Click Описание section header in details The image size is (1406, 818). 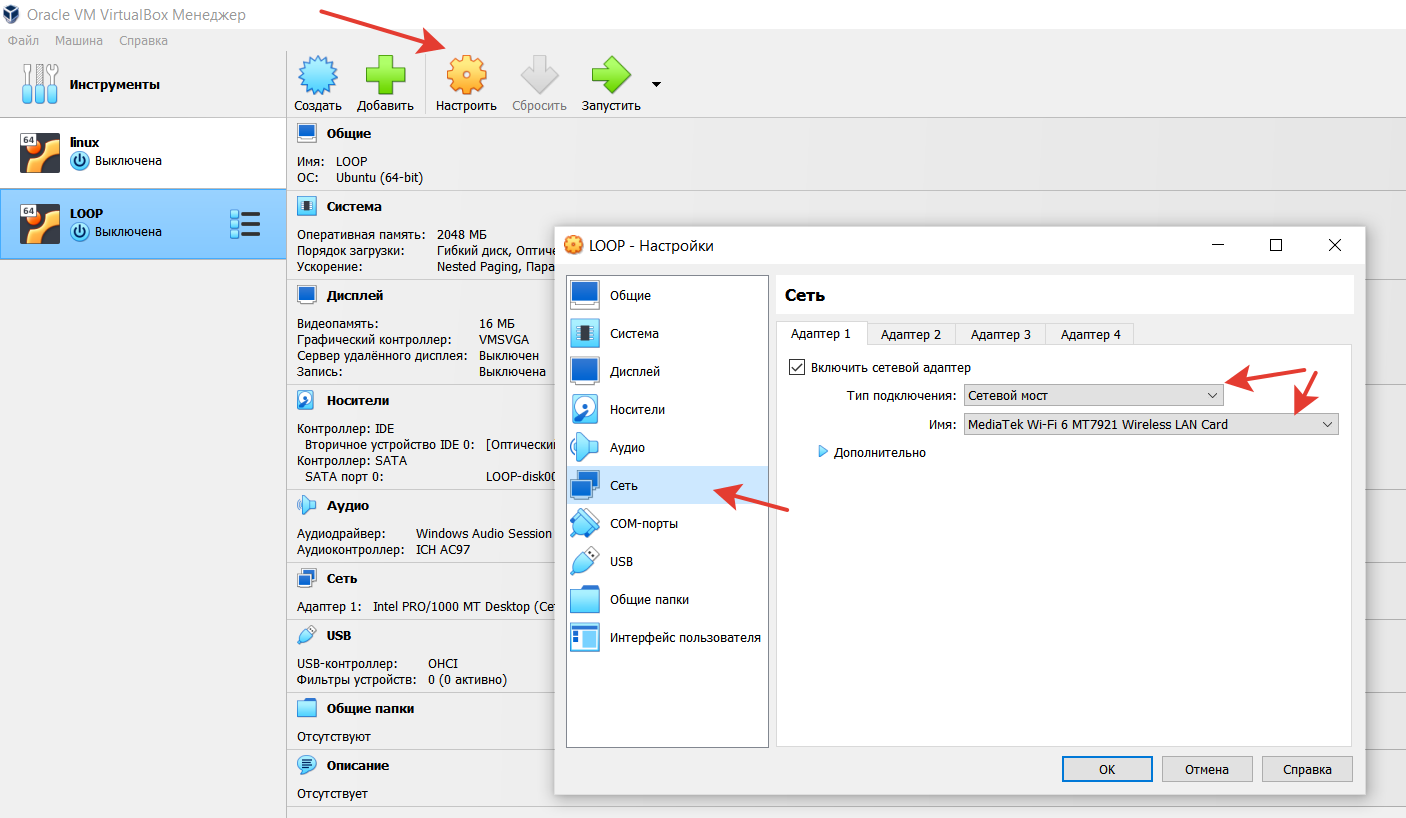pyautogui.click(x=358, y=765)
